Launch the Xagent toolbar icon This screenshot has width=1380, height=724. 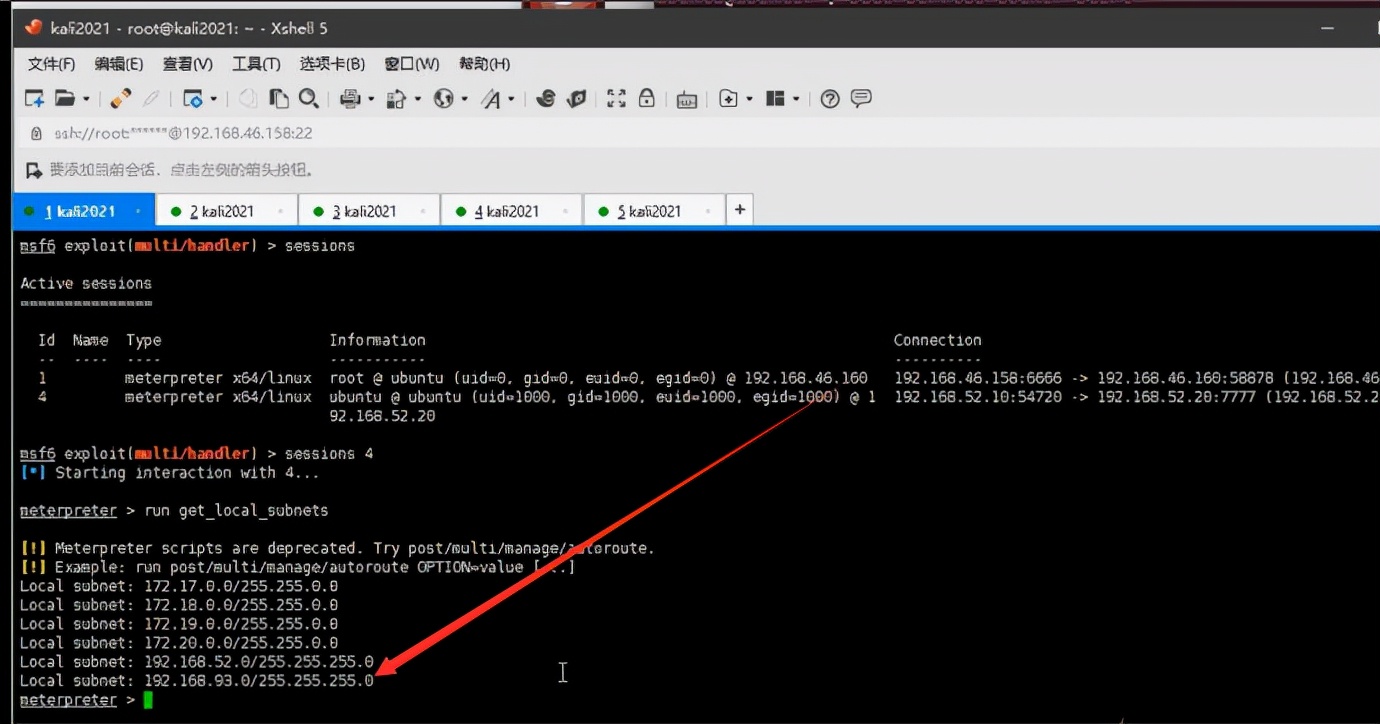(576, 98)
